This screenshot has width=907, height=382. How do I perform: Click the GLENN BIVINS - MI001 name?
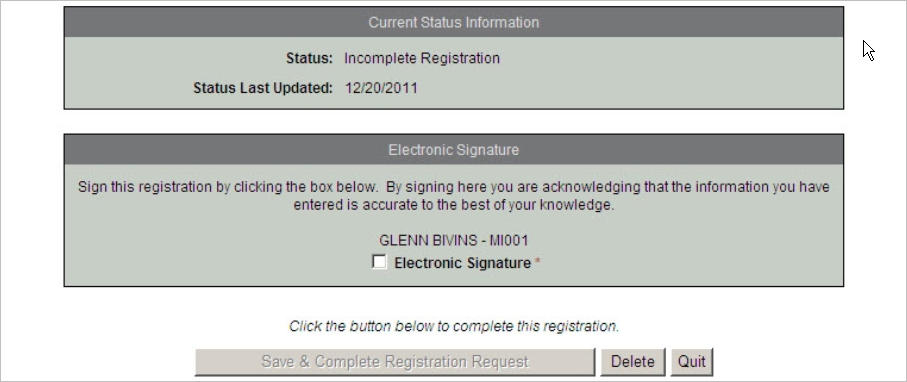pyautogui.click(x=454, y=240)
